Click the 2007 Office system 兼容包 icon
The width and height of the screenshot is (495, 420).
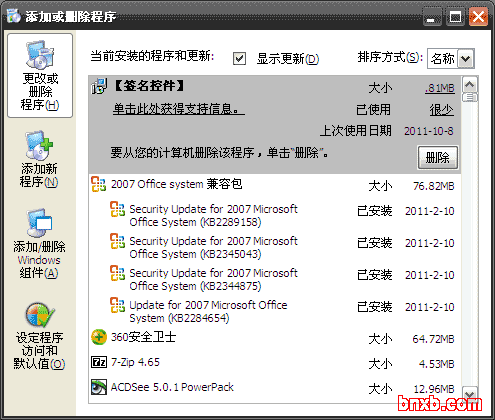click(x=99, y=184)
